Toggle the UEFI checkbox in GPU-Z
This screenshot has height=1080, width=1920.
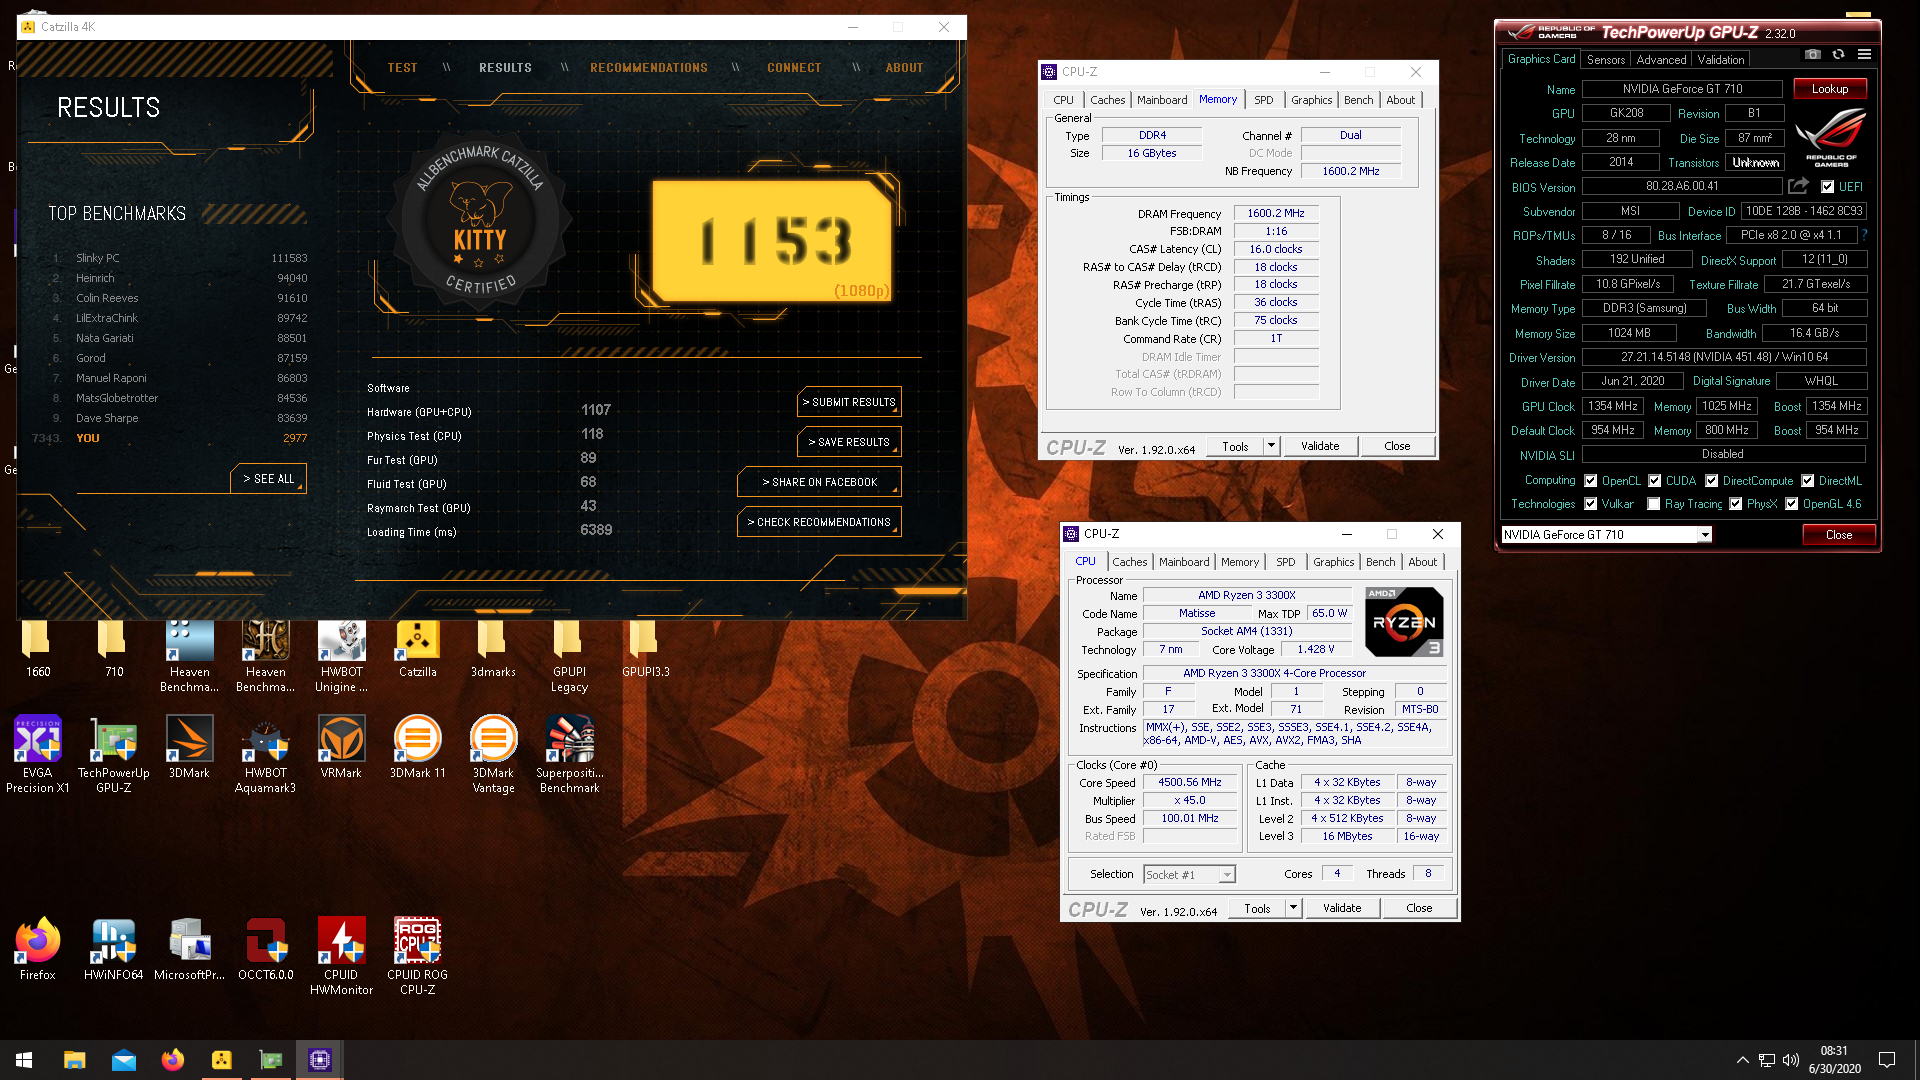coord(1828,187)
